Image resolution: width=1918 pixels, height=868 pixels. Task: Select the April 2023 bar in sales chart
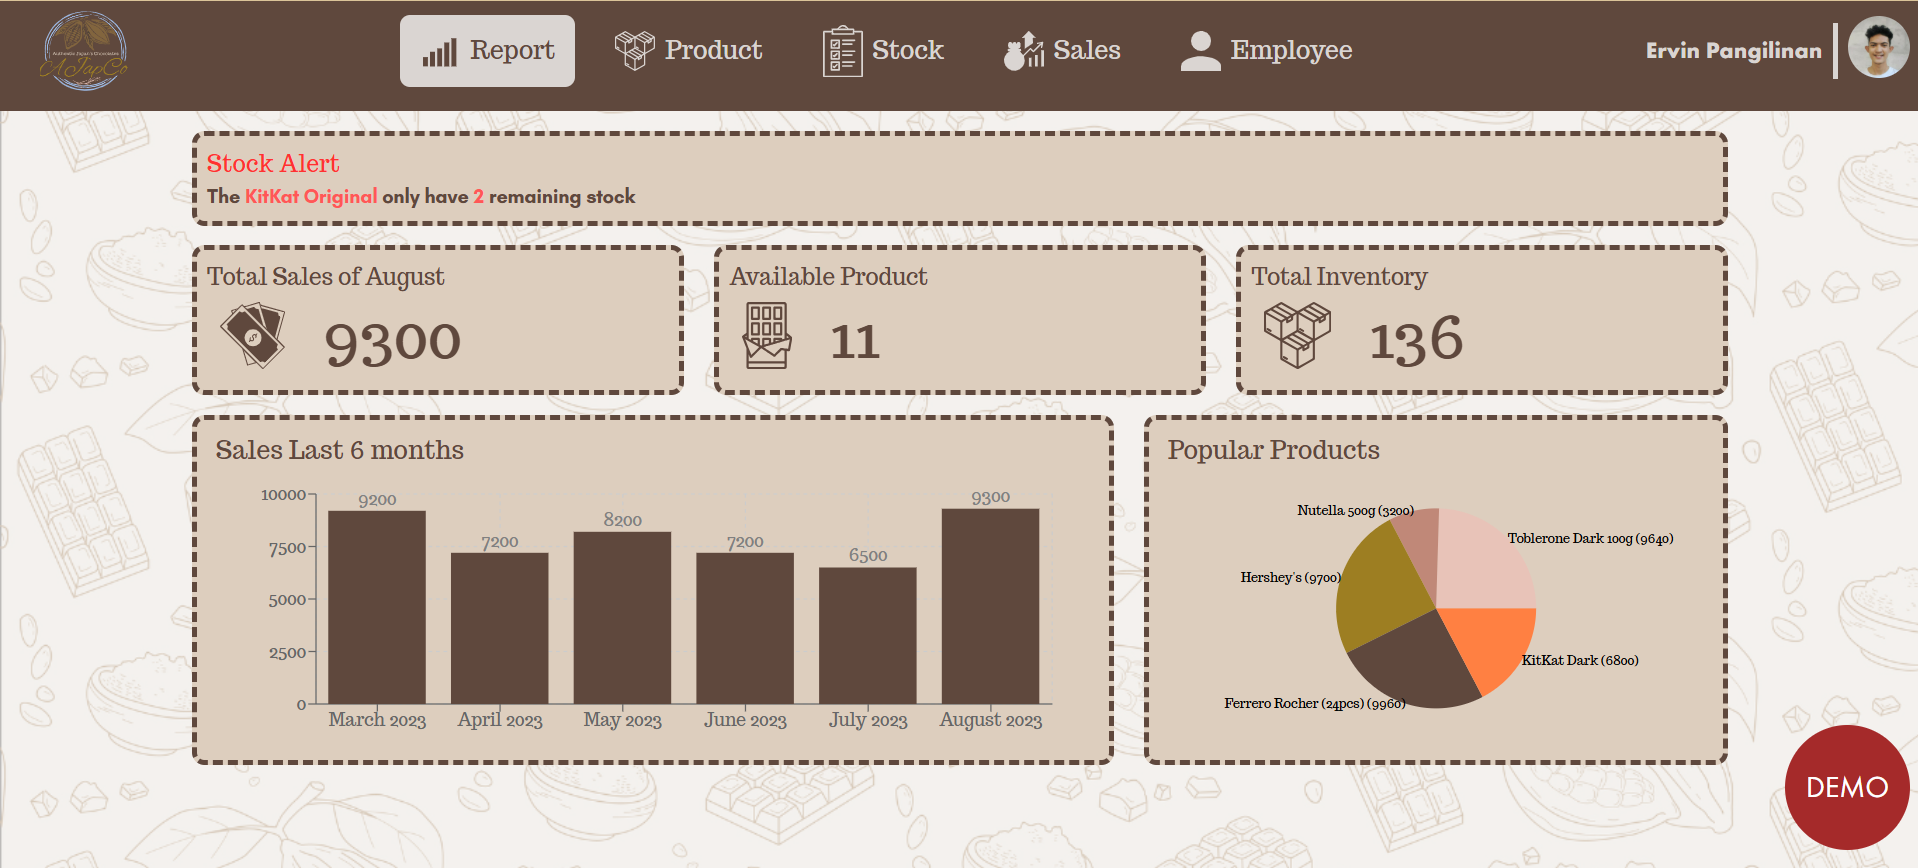(x=500, y=628)
